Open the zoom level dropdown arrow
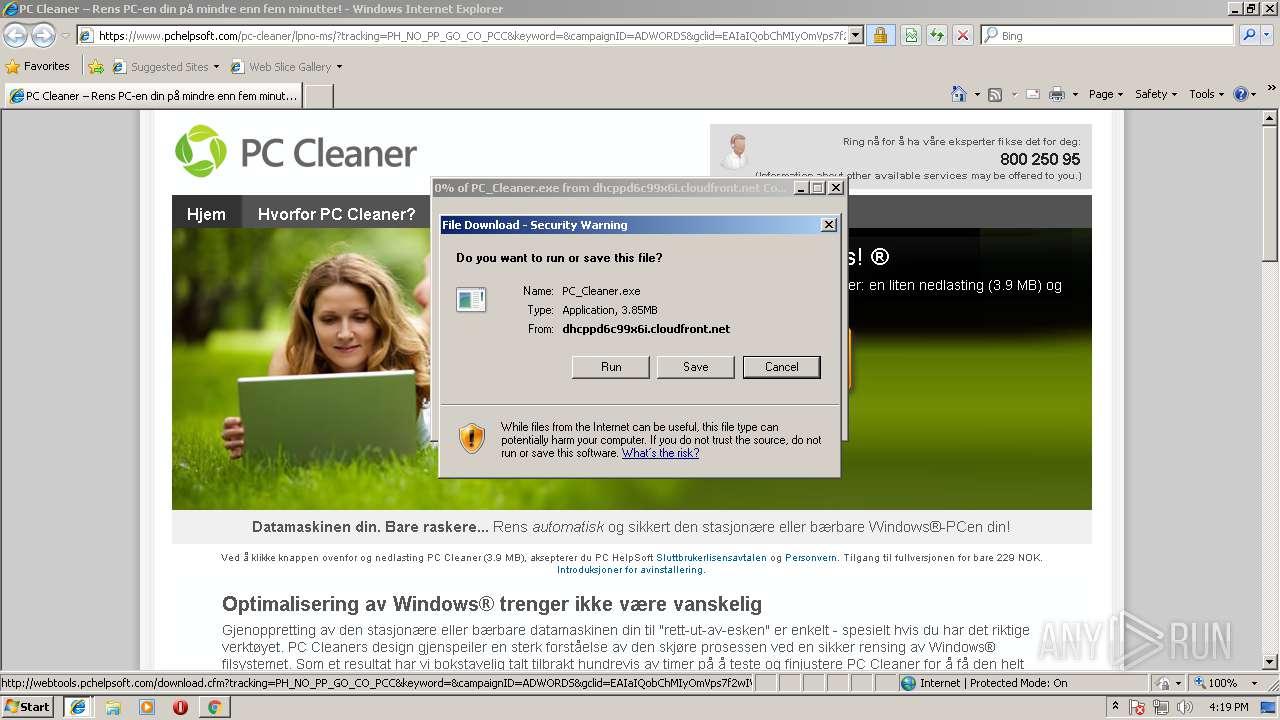The height and width of the screenshot is (720, 1280). [1255, 683]
